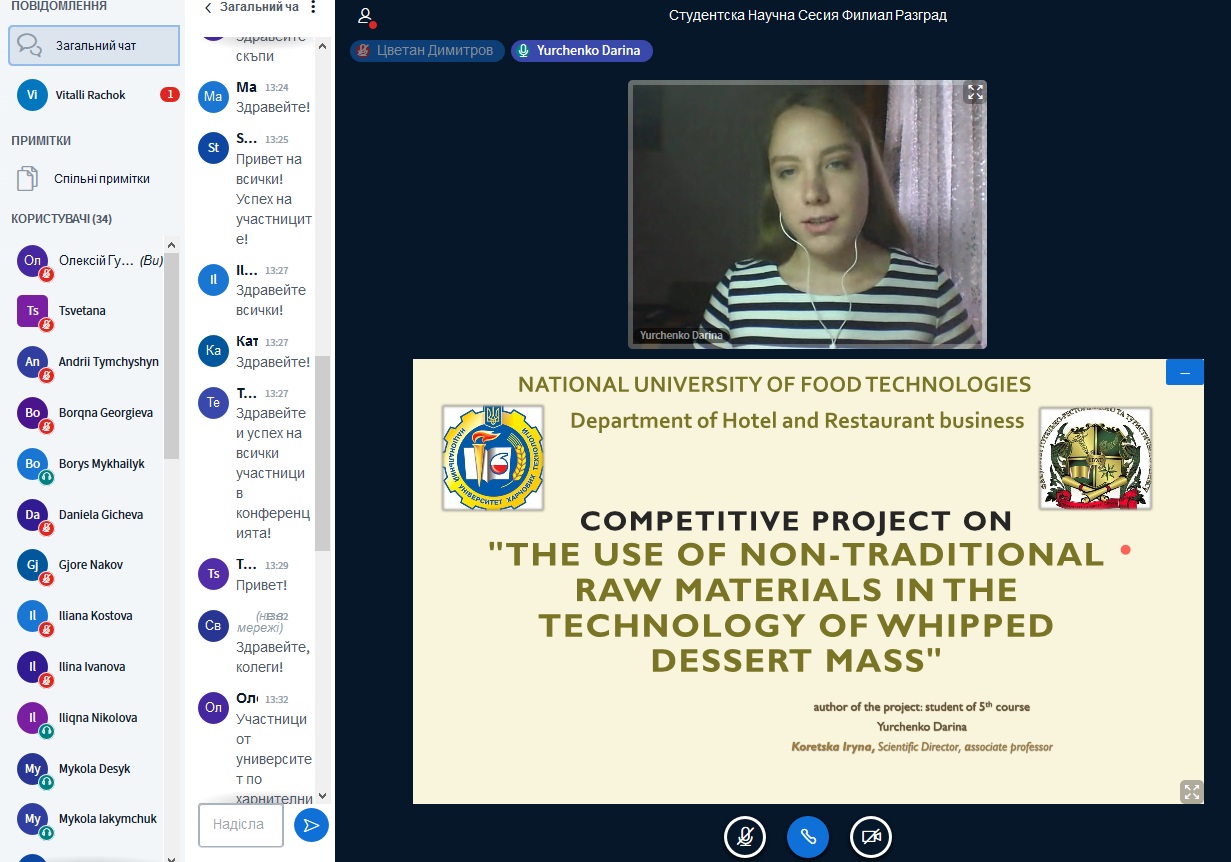Screen dimensions: 1231x862
Task: Open Спільні примітки shared notes
Action: 100,179
